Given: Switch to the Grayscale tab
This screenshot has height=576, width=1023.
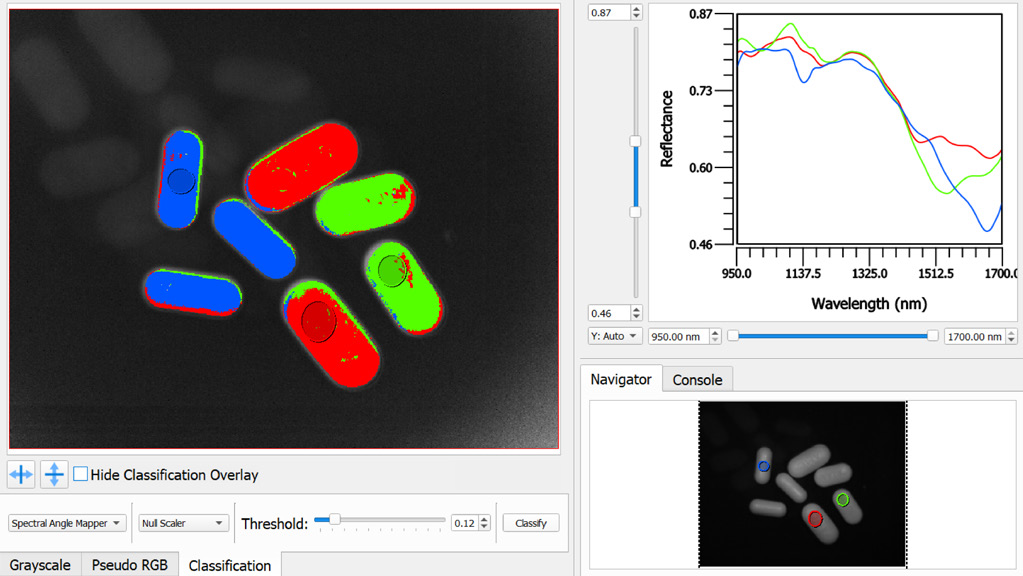Looking at the screenshot, I should [40, 565].
